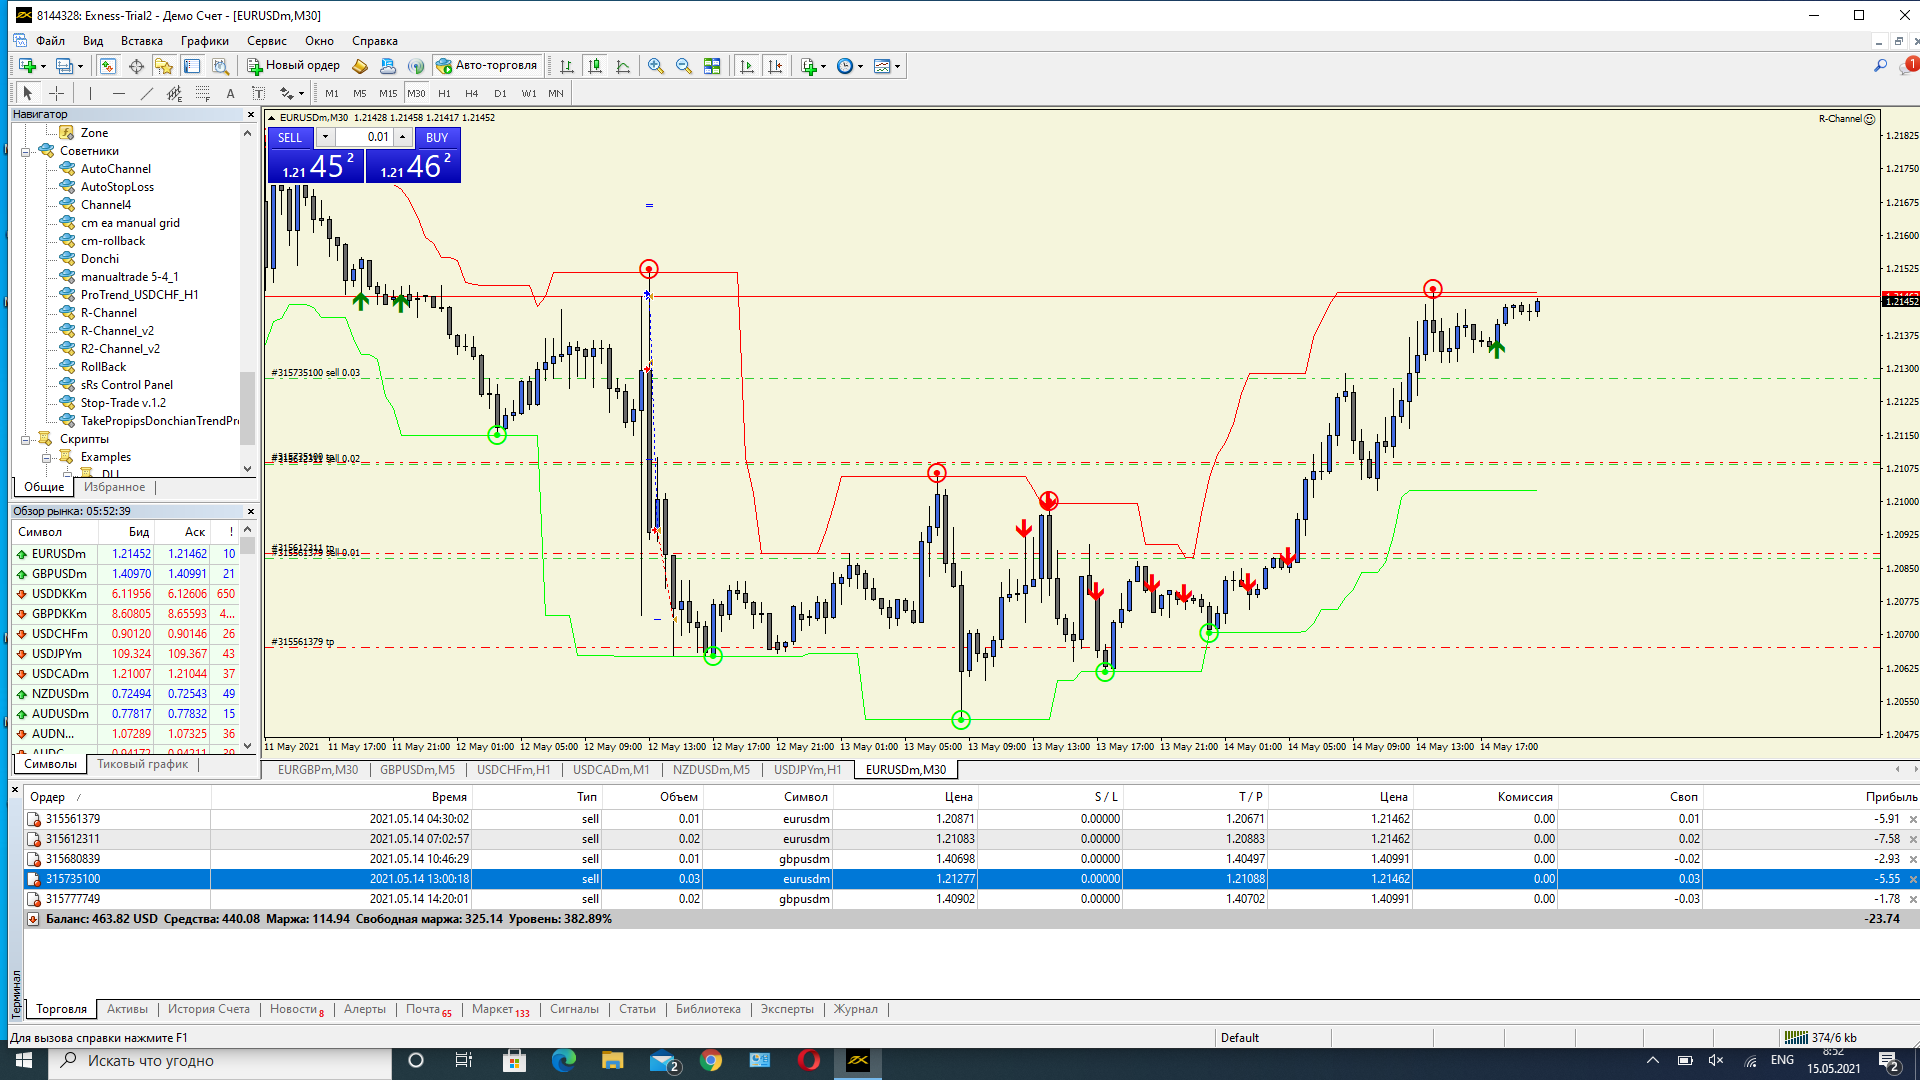Open the lot volume dropdown arrow
Viewport: 1920px width, 1080px height.
325,137
